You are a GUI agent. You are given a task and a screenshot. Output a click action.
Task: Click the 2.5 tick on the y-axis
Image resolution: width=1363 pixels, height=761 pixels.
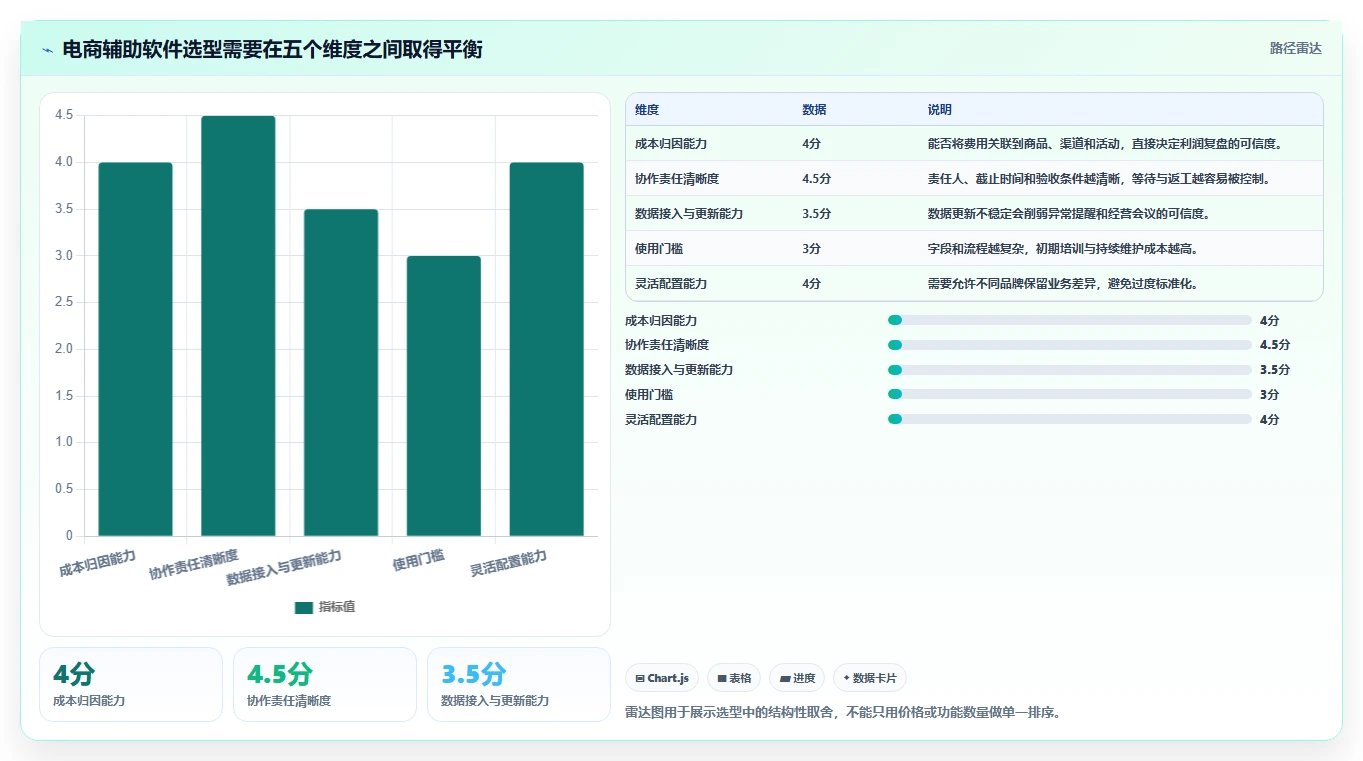coord(64,302)
